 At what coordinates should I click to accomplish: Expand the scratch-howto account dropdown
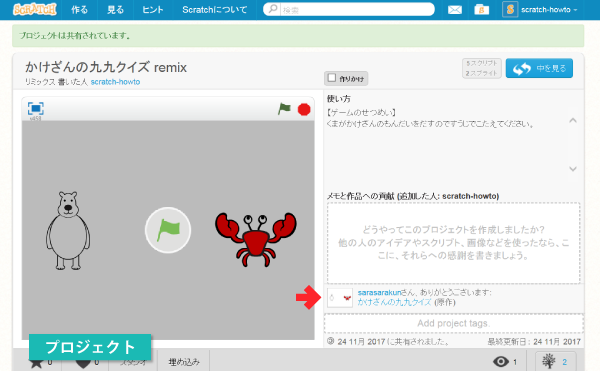549,10
